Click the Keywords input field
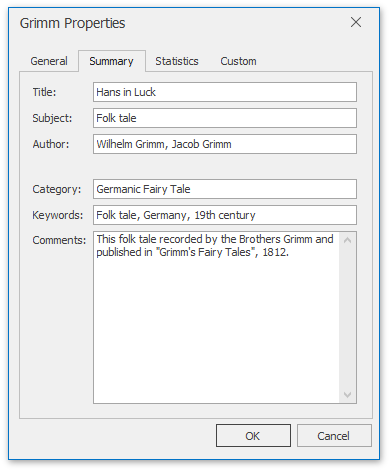 coord(225,215)
